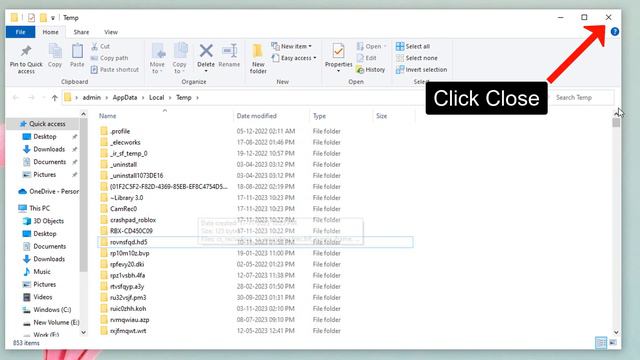Select Copy path in the ribbon
Image resolution: width=640 pixels, height=360 pixels.
[109, 58]
